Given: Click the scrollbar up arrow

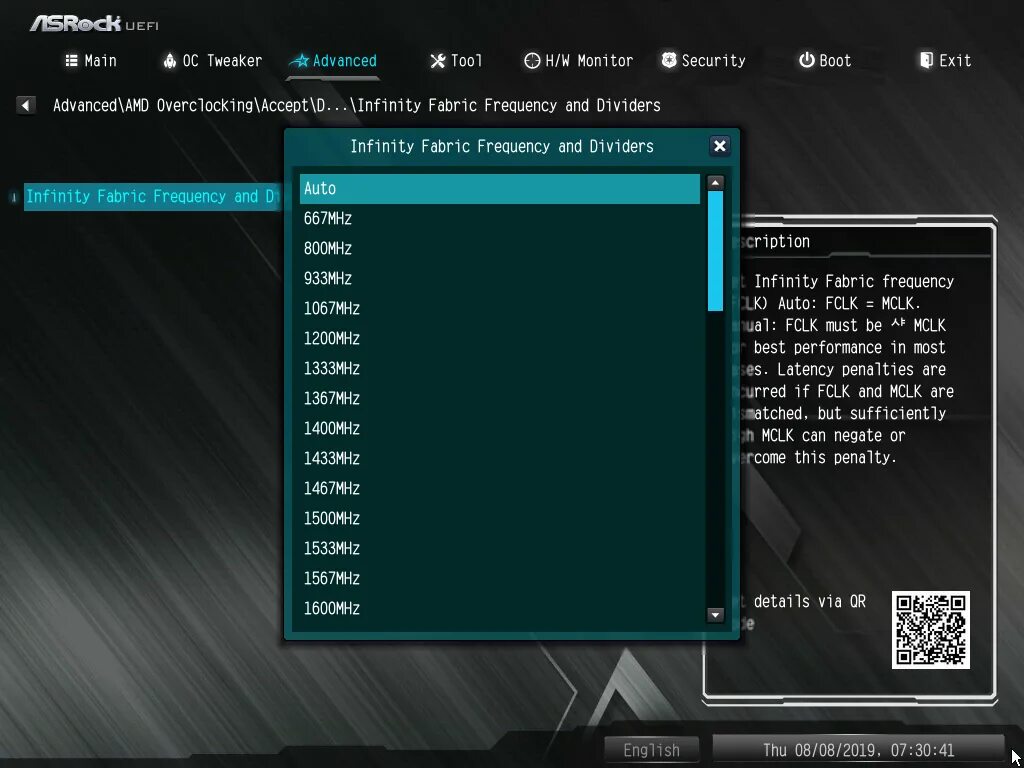Looking at the screenshot, I should click(715, 181).
